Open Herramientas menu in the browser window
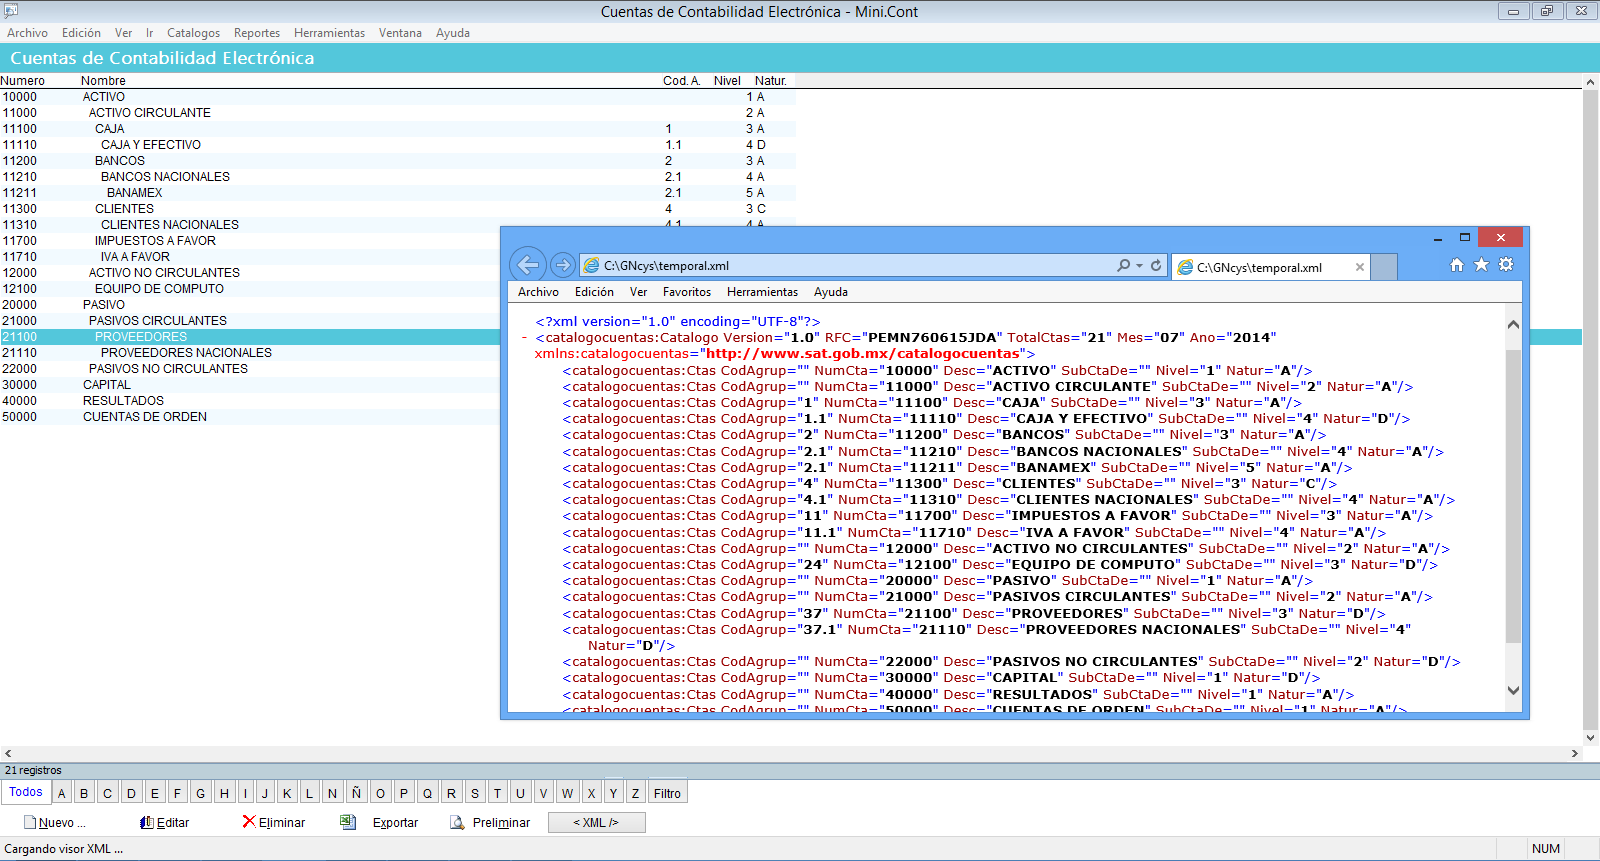 coord(762,292)
